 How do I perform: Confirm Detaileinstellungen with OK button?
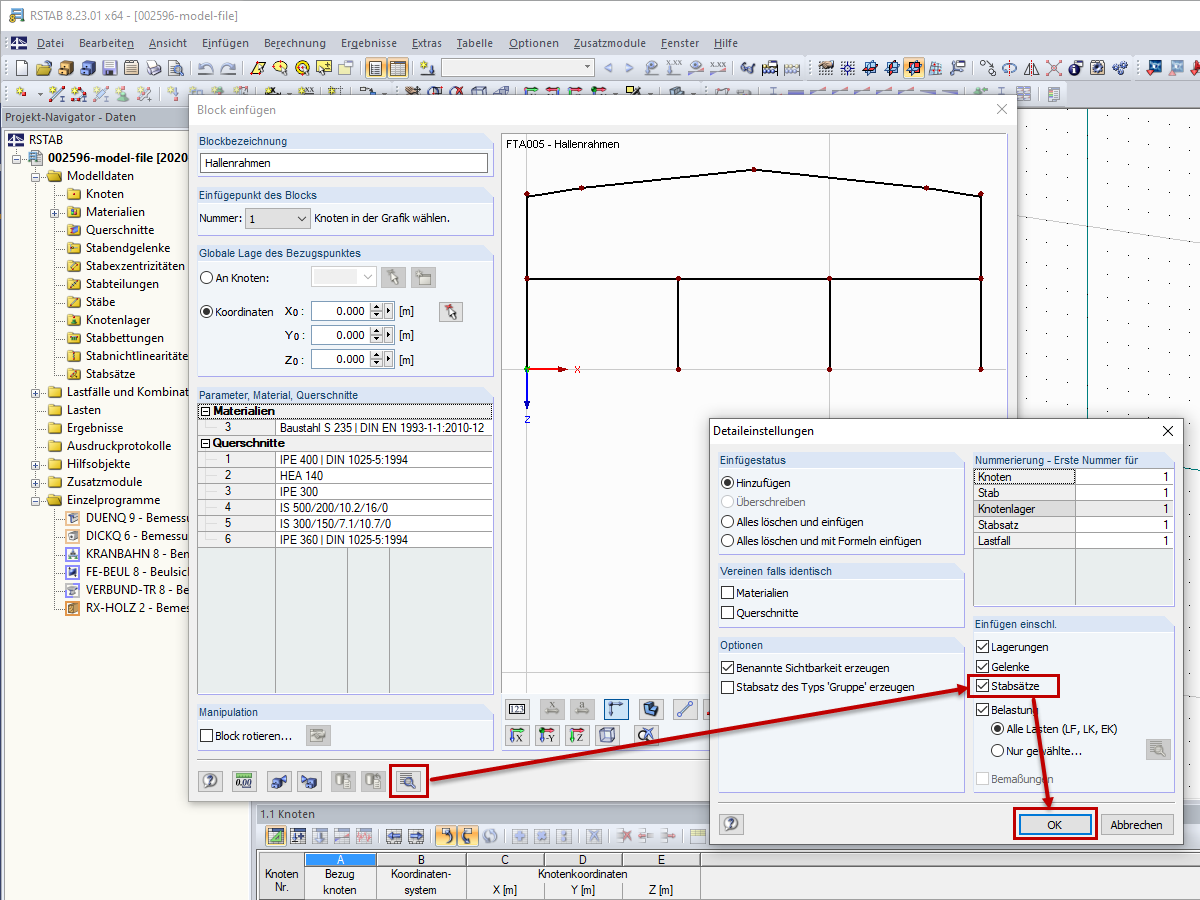tap(1055, 825)
